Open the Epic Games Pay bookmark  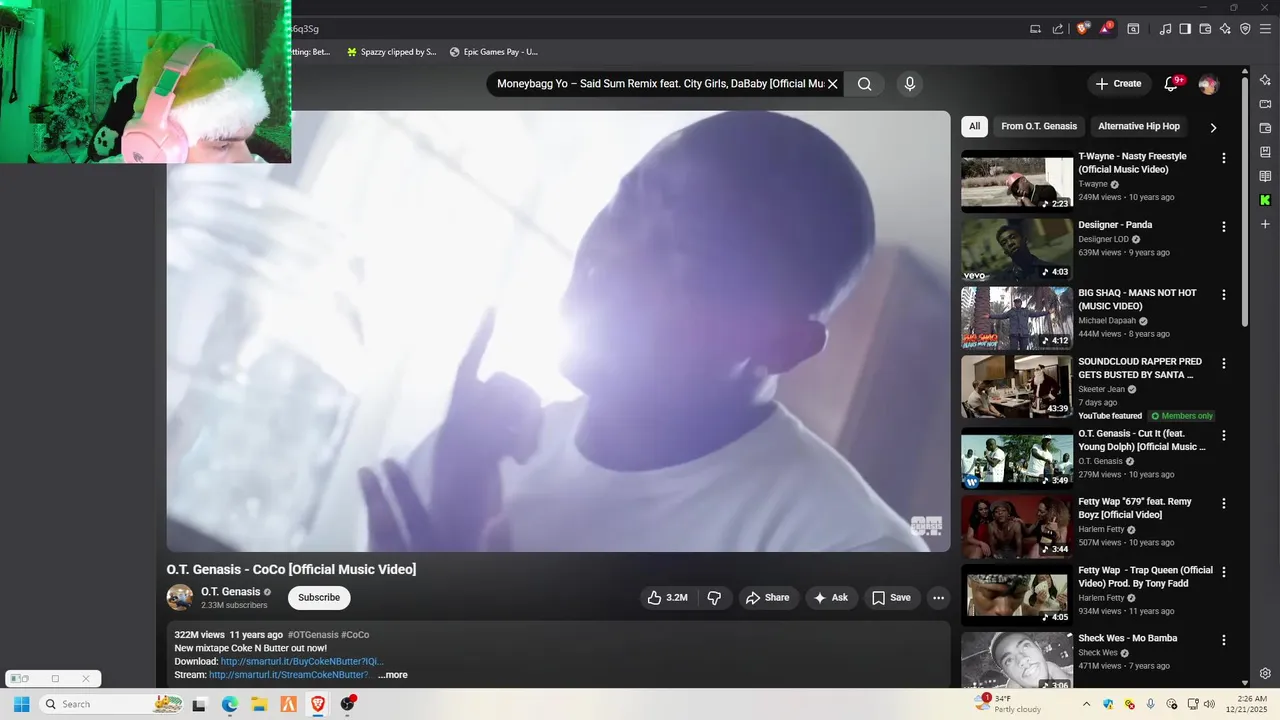pyautogui.click(x=493, y=52)
